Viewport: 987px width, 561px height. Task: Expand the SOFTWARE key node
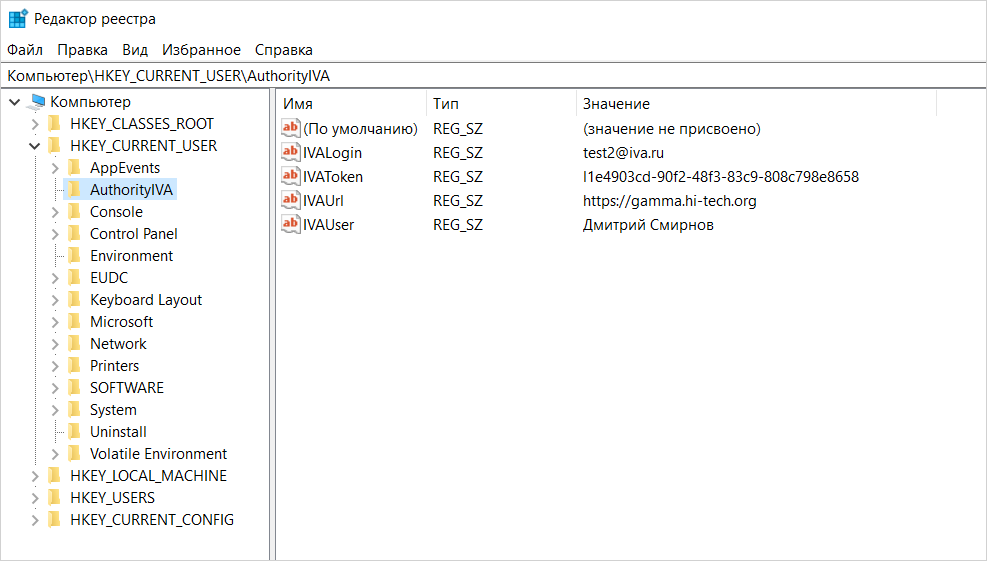click(55, 388)
